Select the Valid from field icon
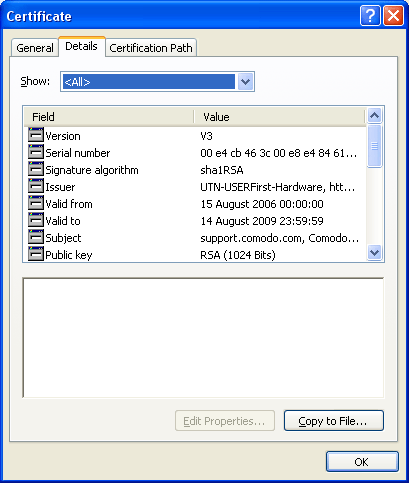409x483 pixels. pos(36,203)
